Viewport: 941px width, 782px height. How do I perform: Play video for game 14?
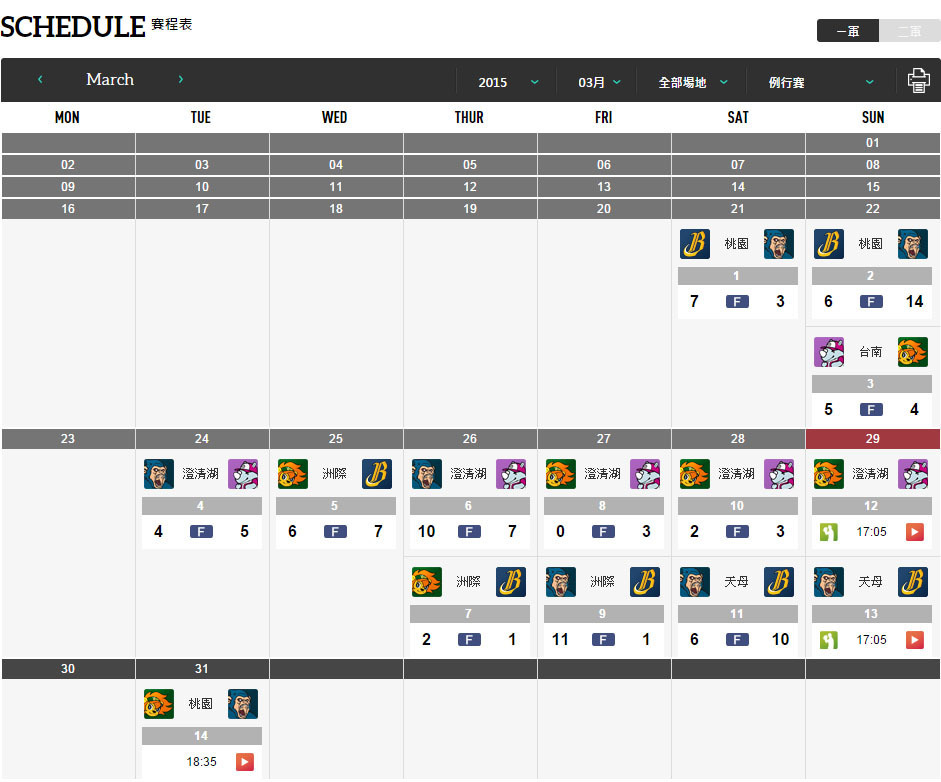[244, 762]
